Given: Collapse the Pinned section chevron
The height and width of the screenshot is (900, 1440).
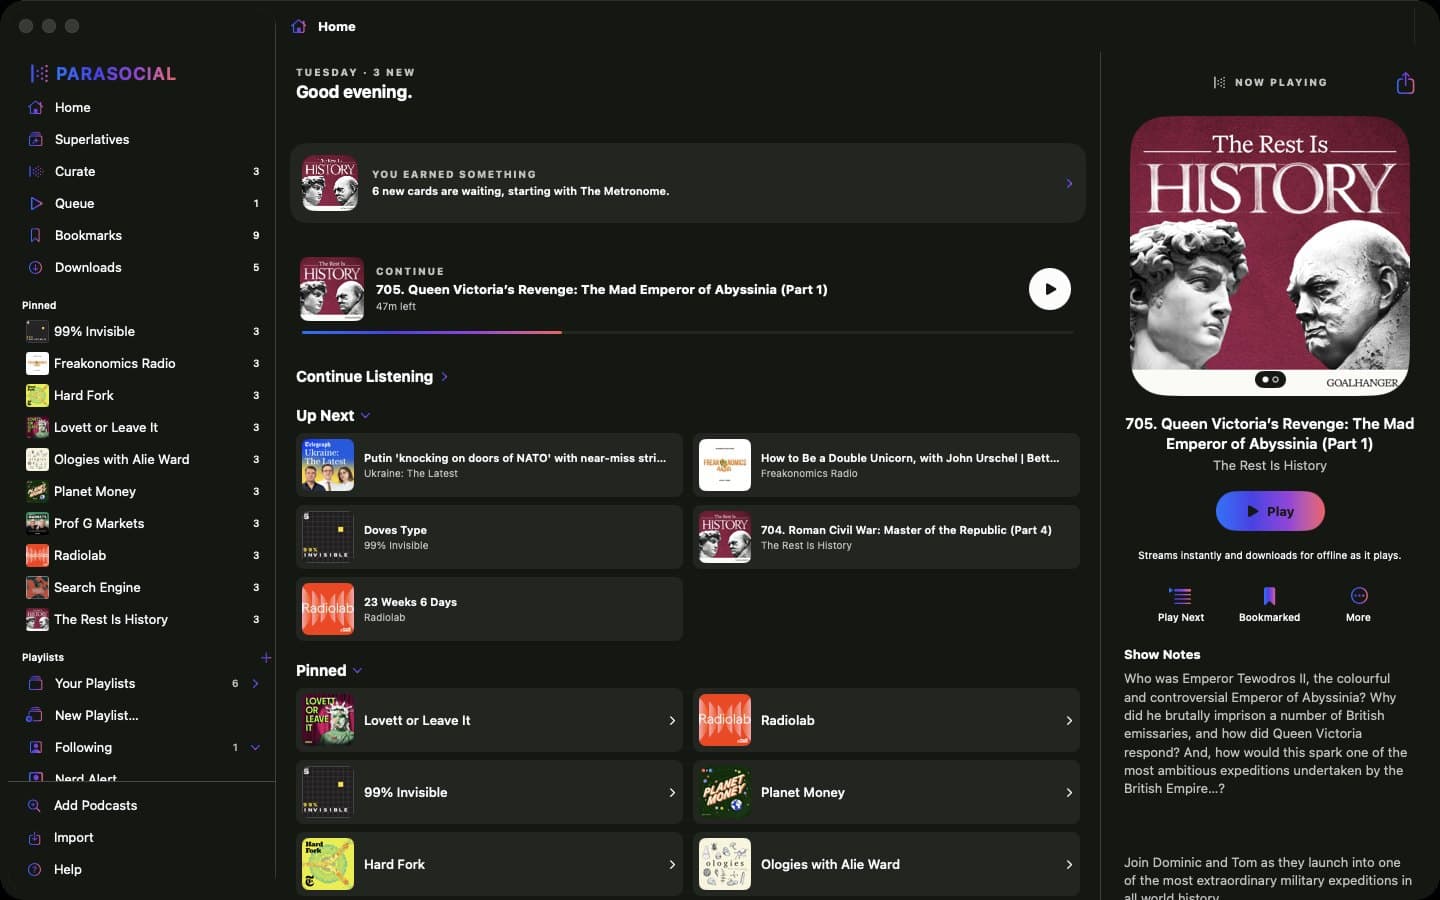Looking at the screenshot, I should tap(357, 670).
